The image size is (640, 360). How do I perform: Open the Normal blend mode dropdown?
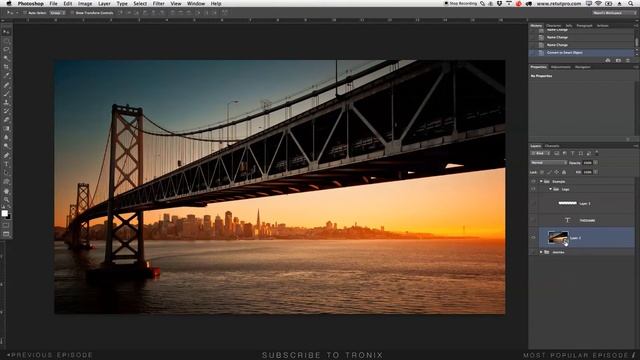(549, 162)
